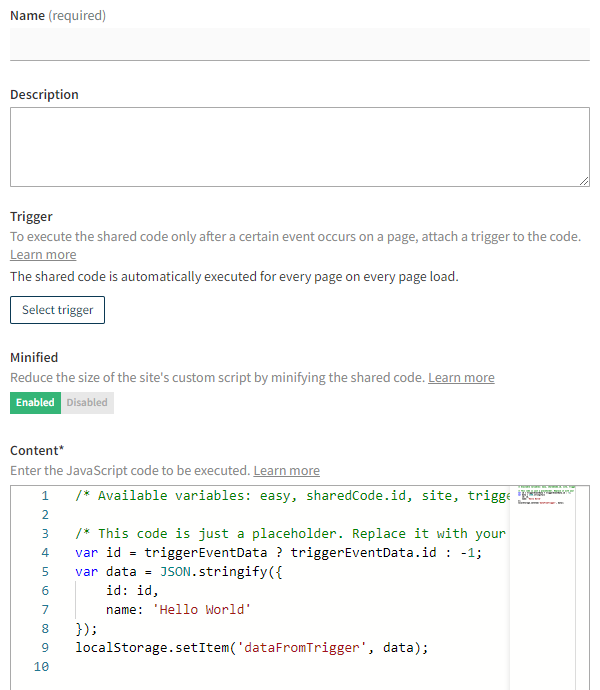Screen dimensions: 600x690
Task: Grab the Description box resize handle
Action: pyautogui.click(x=583, y=180)
